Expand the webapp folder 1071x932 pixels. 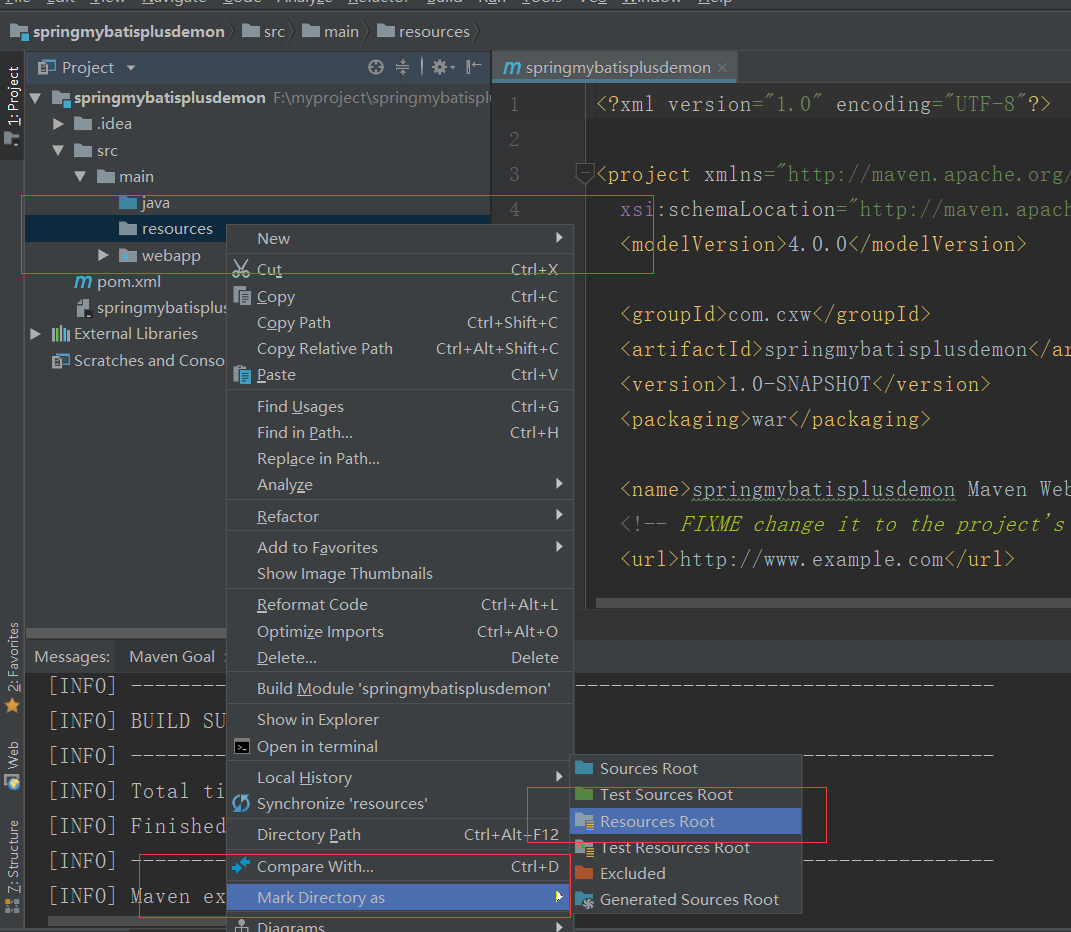[x=103, y=256]
